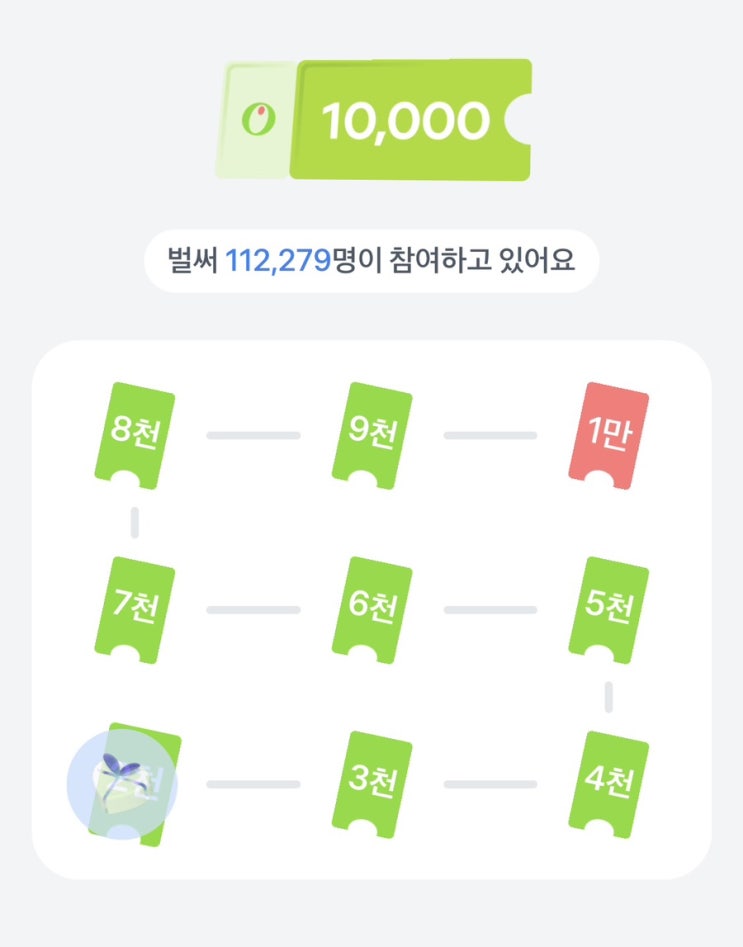Click the logo stub on the 10,000 coupon
Image resolution: width=743 pixels, height=947 pixels.
(256, 120)
